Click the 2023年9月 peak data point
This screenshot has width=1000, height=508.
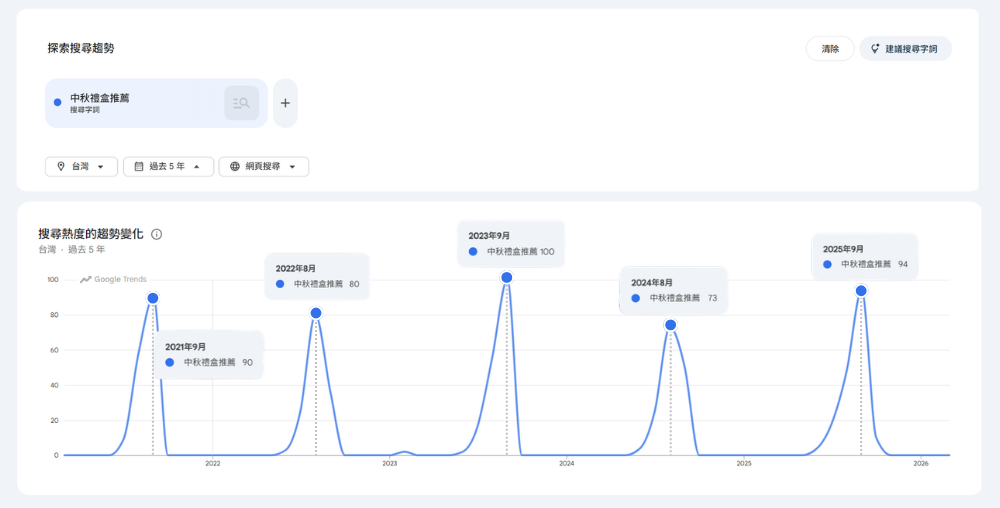coord(507,277)
